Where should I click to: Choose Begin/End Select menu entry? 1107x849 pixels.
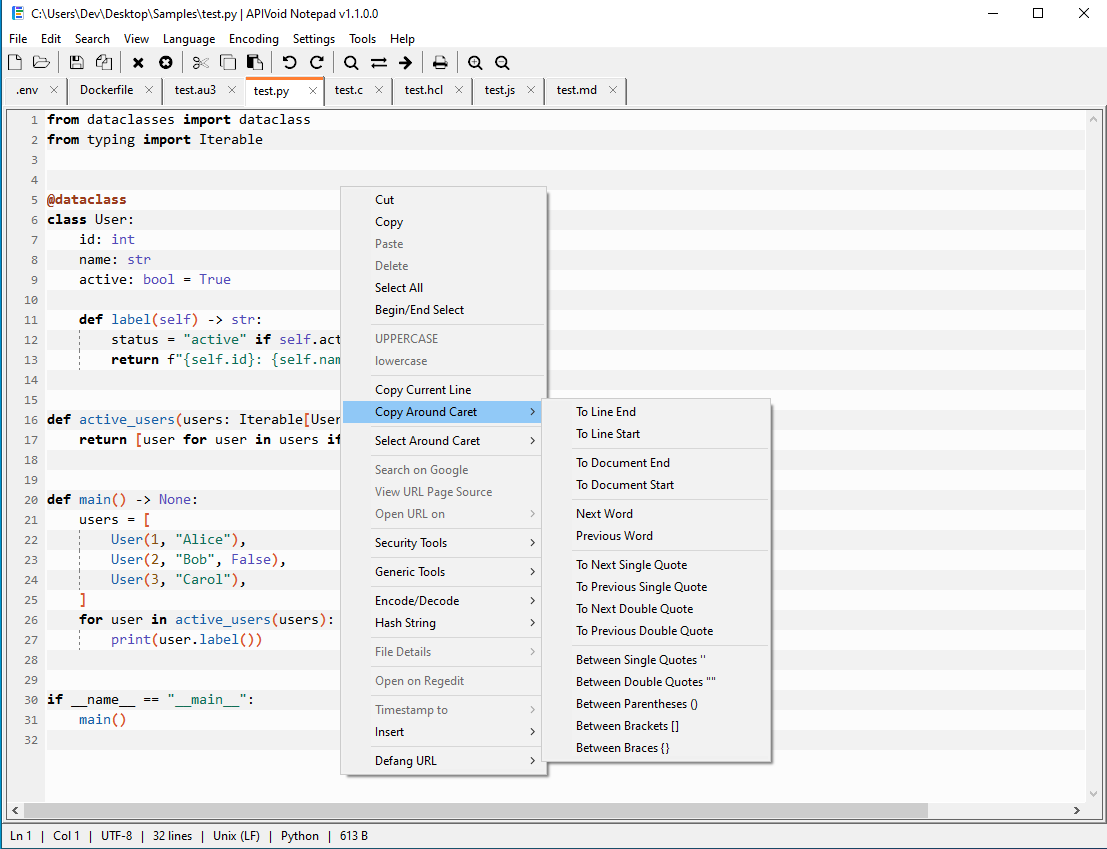click(443, 309)
